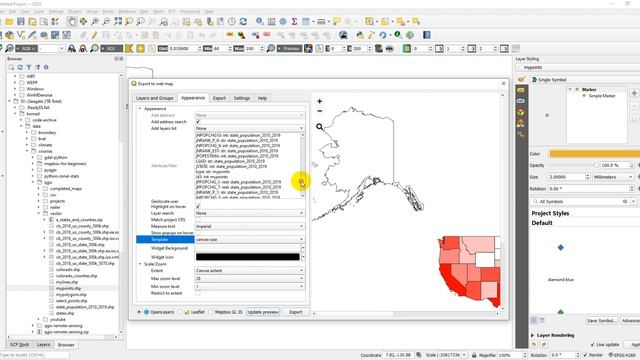Open the Layer search dropdown
The width and height of the screenshot is (640, 360).
tap(250, 213)
